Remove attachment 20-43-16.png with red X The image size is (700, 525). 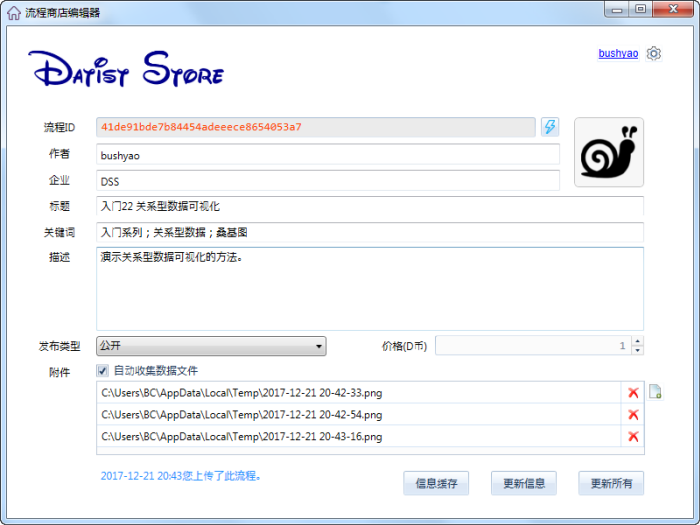[633, 437]
